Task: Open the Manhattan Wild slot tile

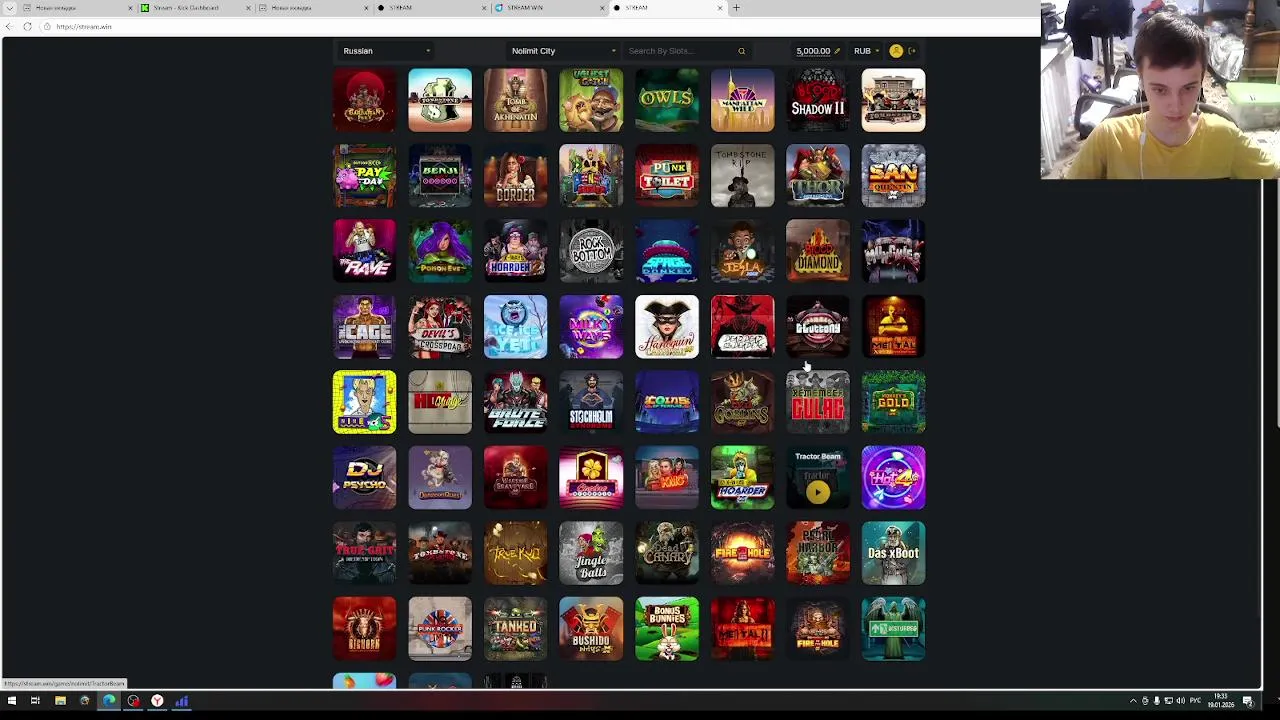Action: pyautogui.click(x=742, y=100)
